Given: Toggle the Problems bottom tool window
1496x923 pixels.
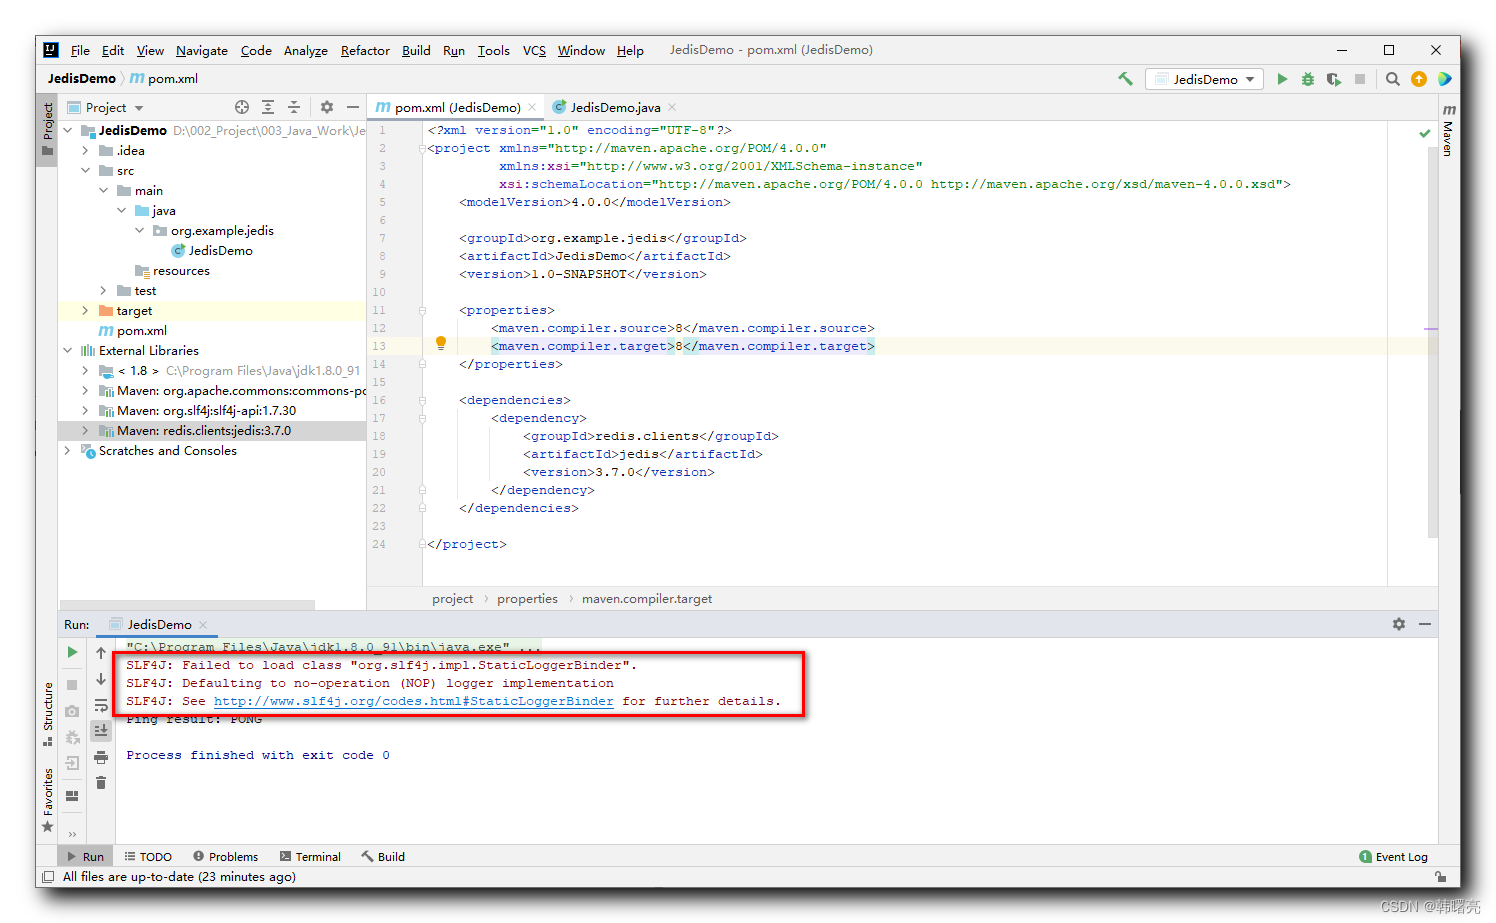Looking at the screenshot, I should [226, 857].
